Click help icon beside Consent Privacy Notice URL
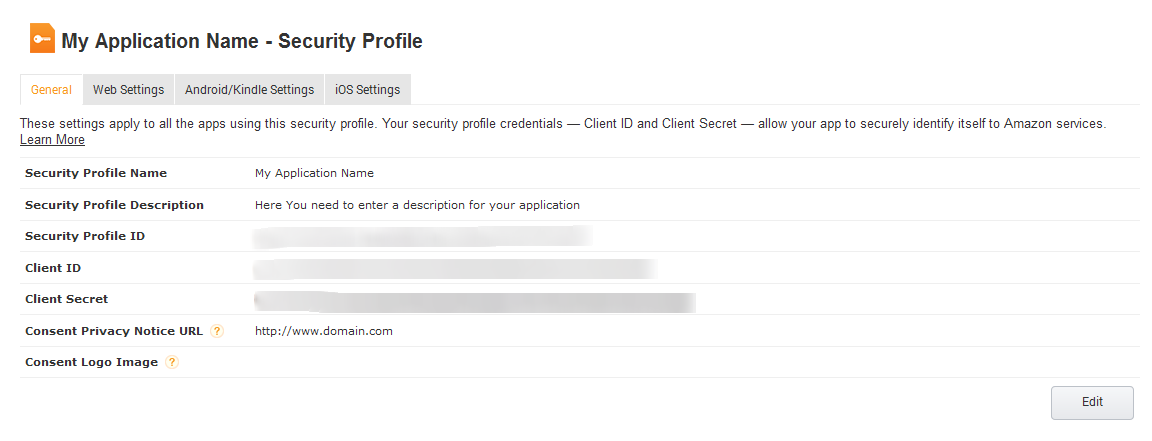Viewport: 1152px width, 441px height. coord(217,331)
